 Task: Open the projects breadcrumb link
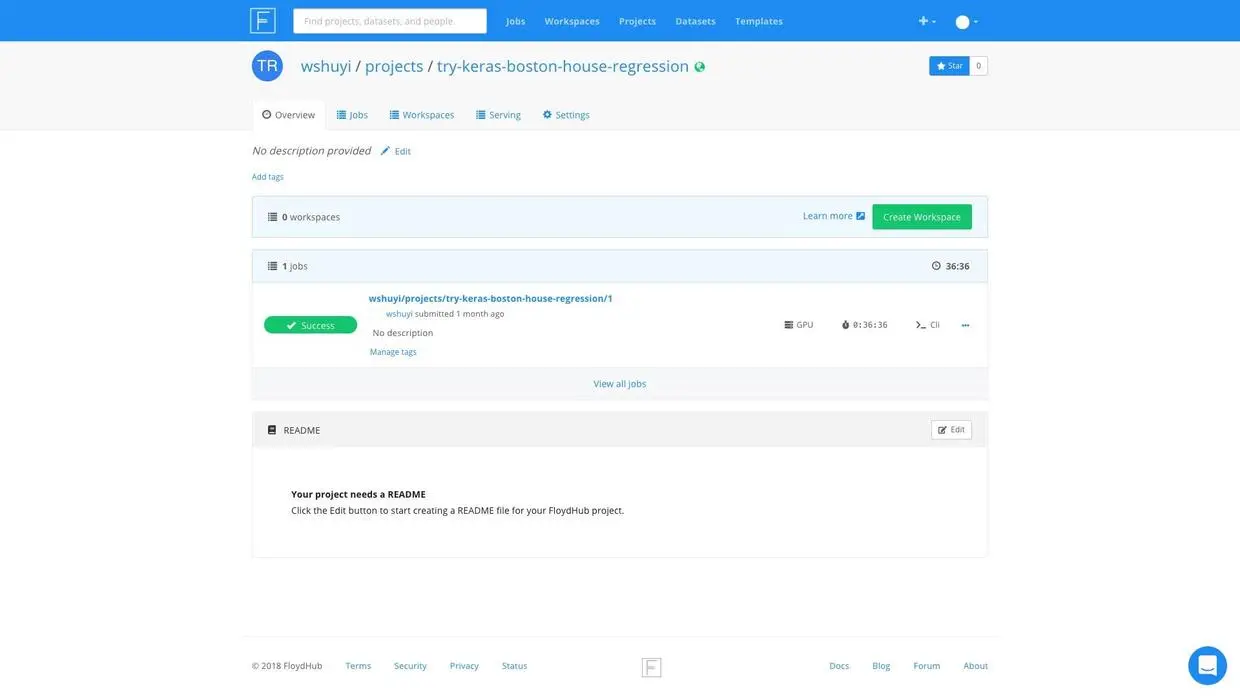[x=394, y=66]
